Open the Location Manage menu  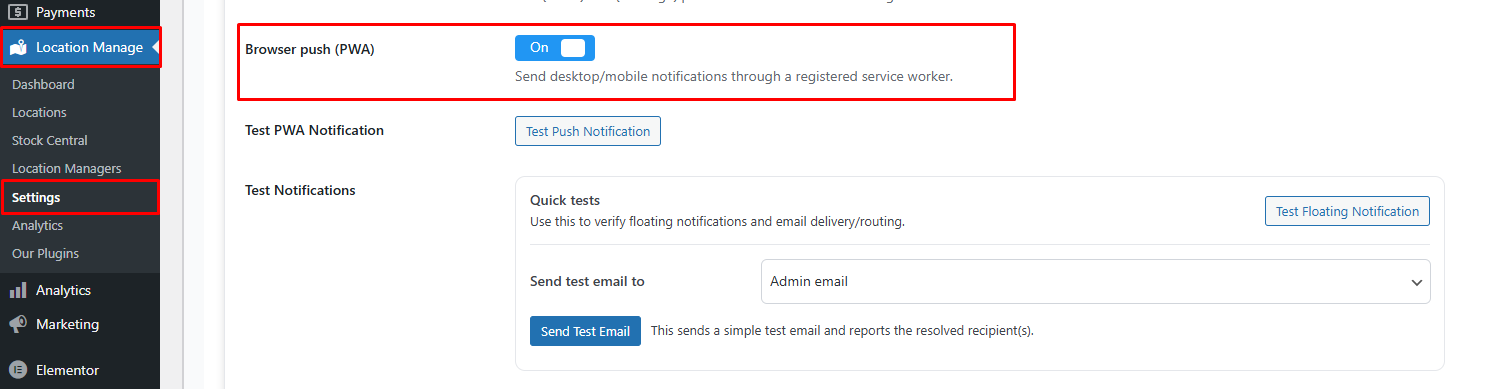pyautogui.click(x=80, y=48)
